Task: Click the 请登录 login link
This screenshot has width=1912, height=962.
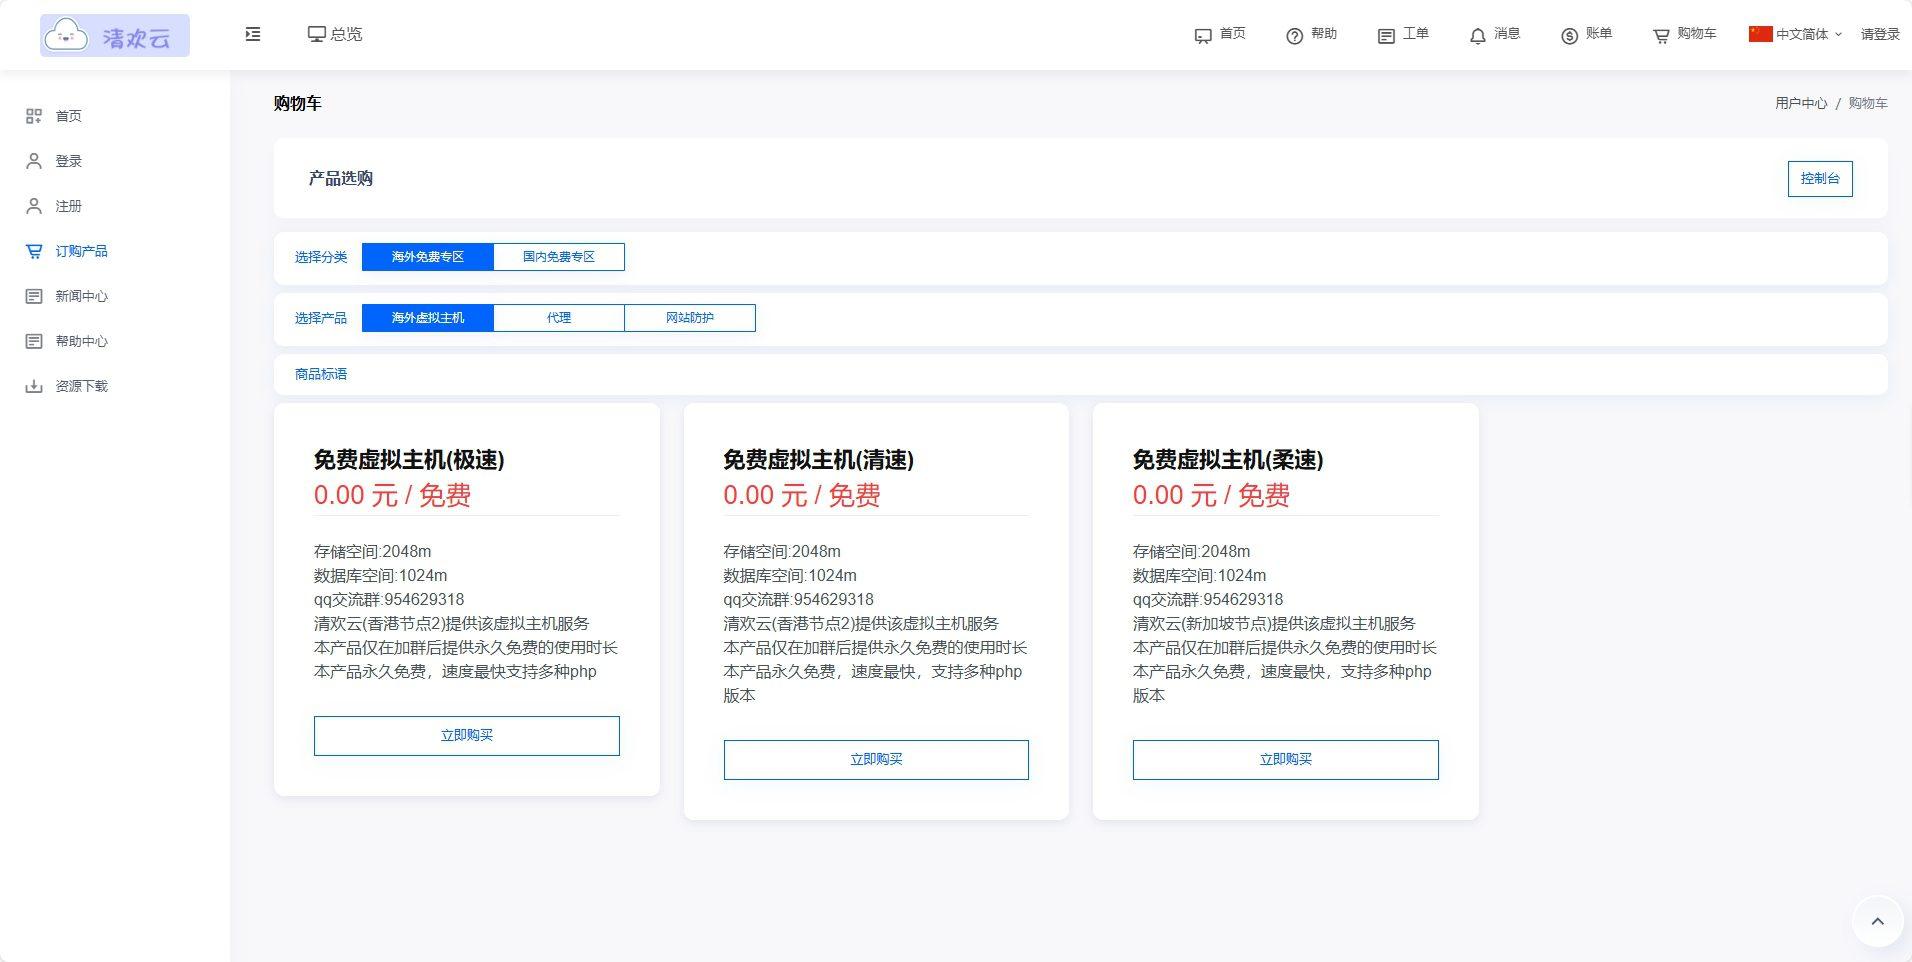Action: tap(1877, 34)
